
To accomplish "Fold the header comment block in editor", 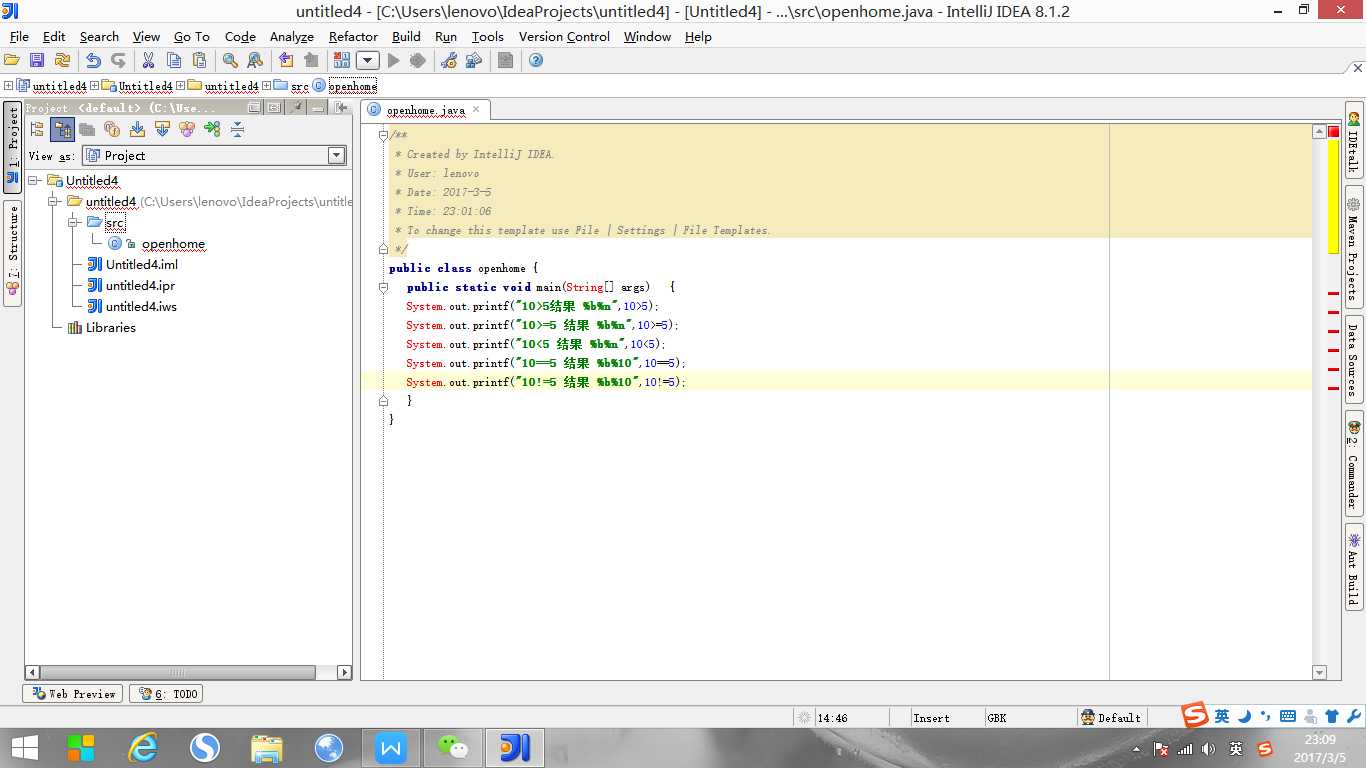I will 383,135.
